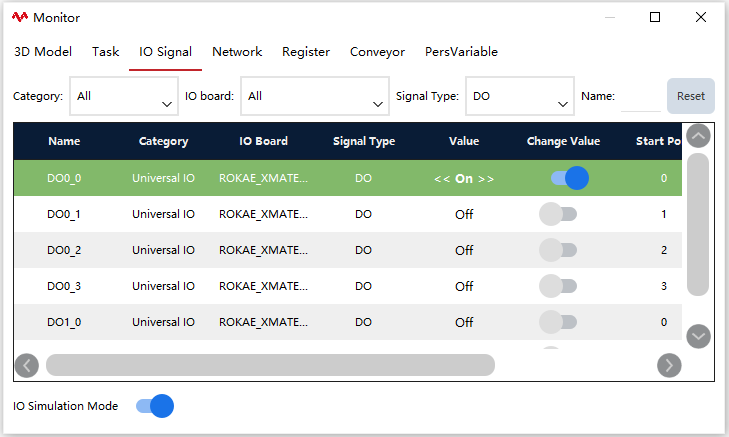This screenshot has height=437, width=729.
Task: Turn on the DO0_1 change value switch
Action: pyautogui.click(x=558, y=214)
